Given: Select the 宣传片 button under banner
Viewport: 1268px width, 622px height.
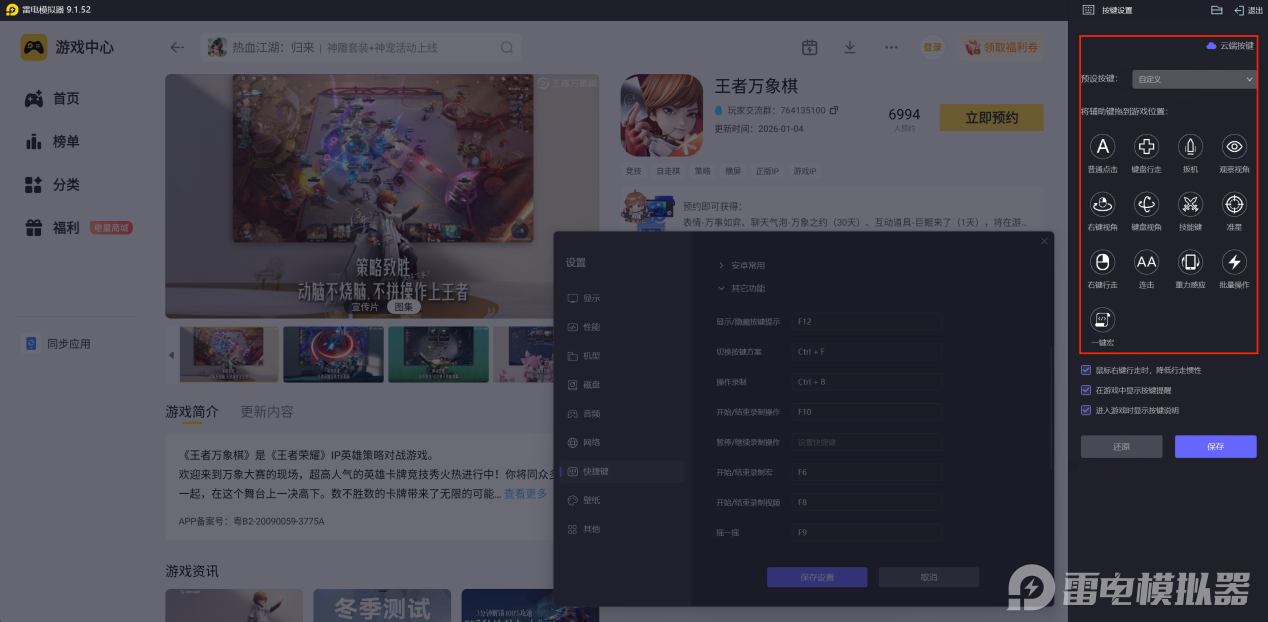Looking at the screenshot, I should (365, 307).
